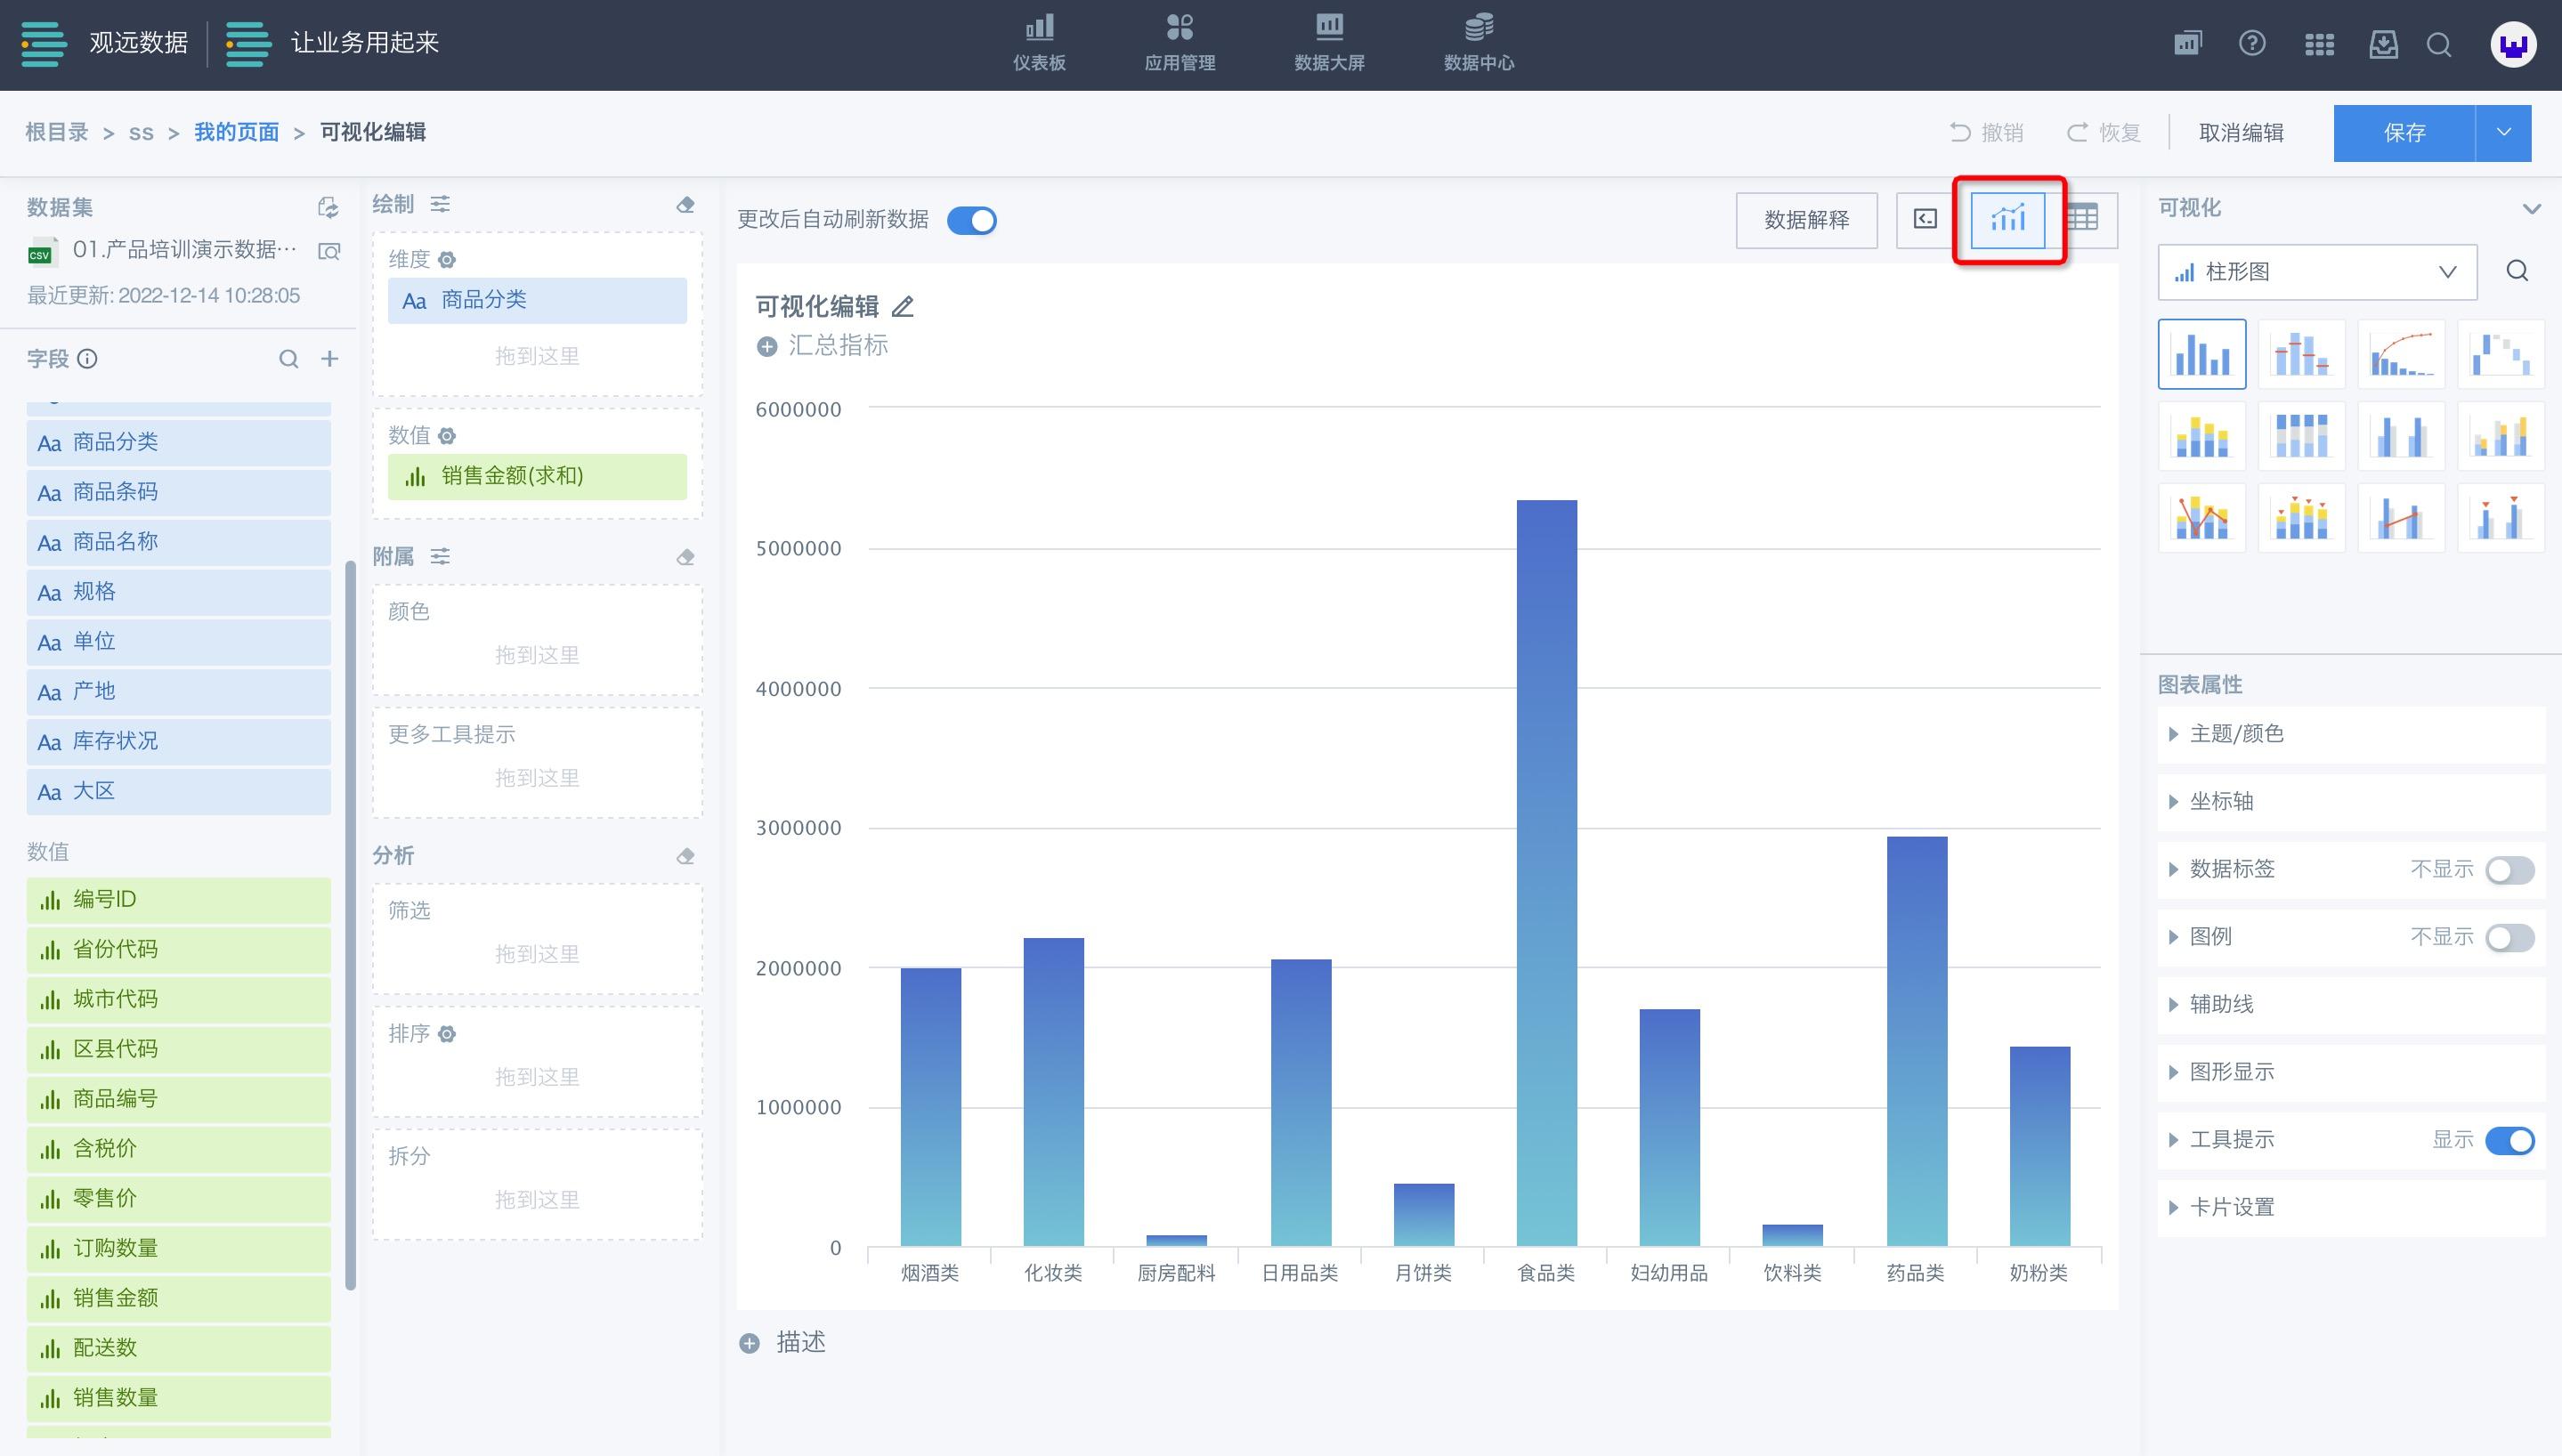Enable 数据标签 display toggle
The height and width of the screenshot is (1456, 2562).
point(2509,870)
